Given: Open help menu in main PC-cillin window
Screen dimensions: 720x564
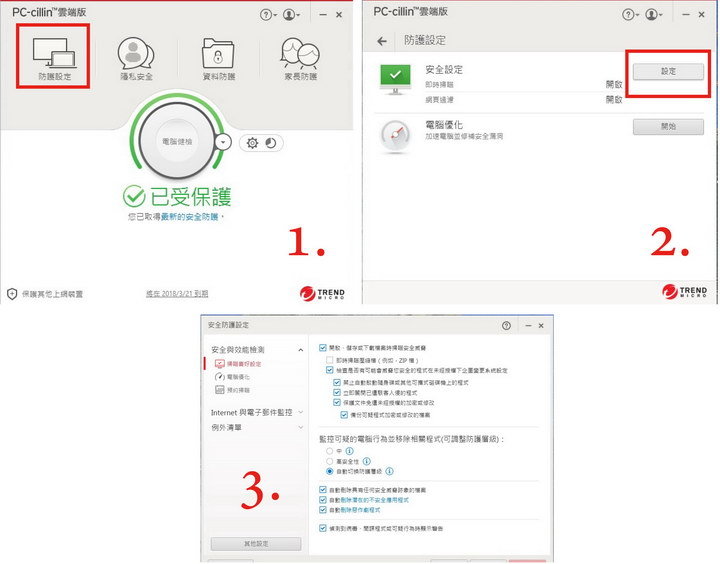Looking at the screenshot, I should (268, 15).
